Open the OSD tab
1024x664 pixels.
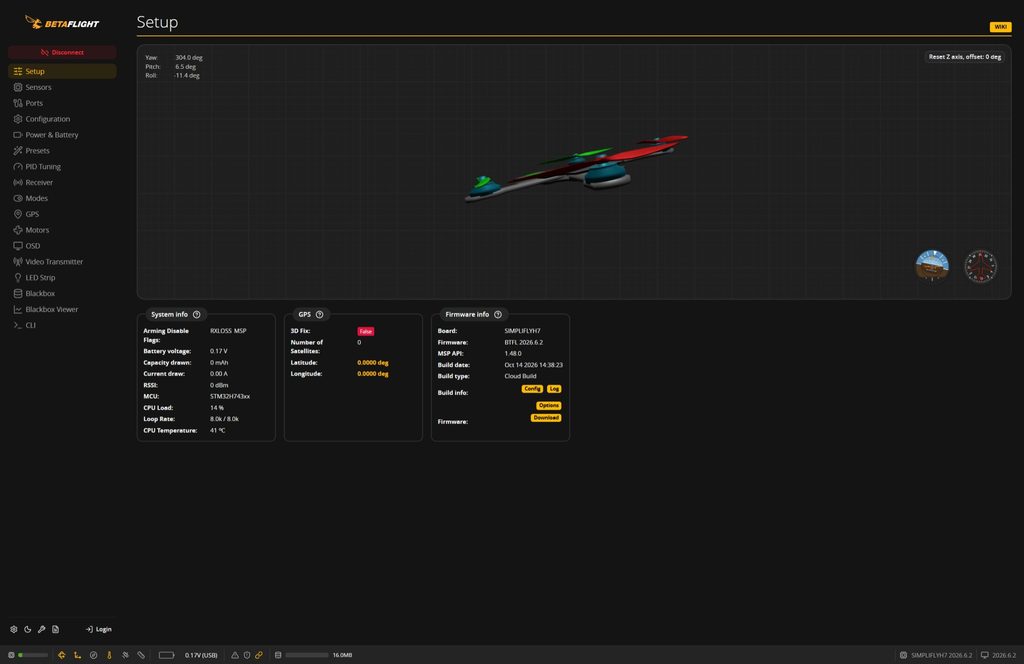[62, 245]
